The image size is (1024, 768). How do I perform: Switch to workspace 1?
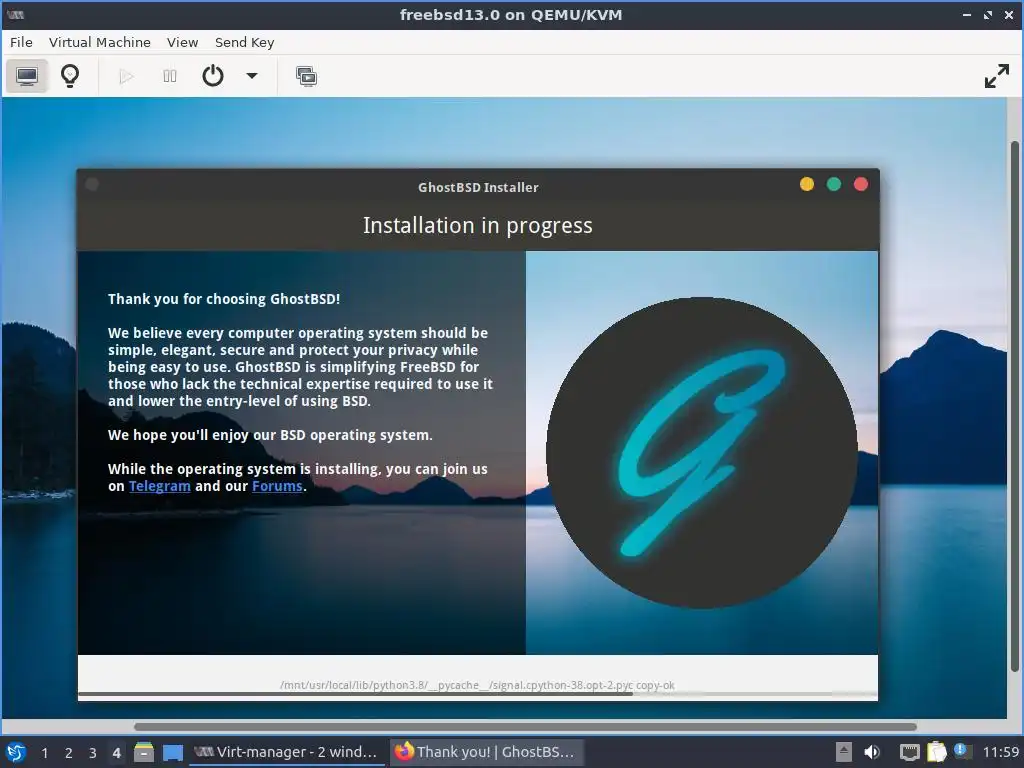click(44, 753)
